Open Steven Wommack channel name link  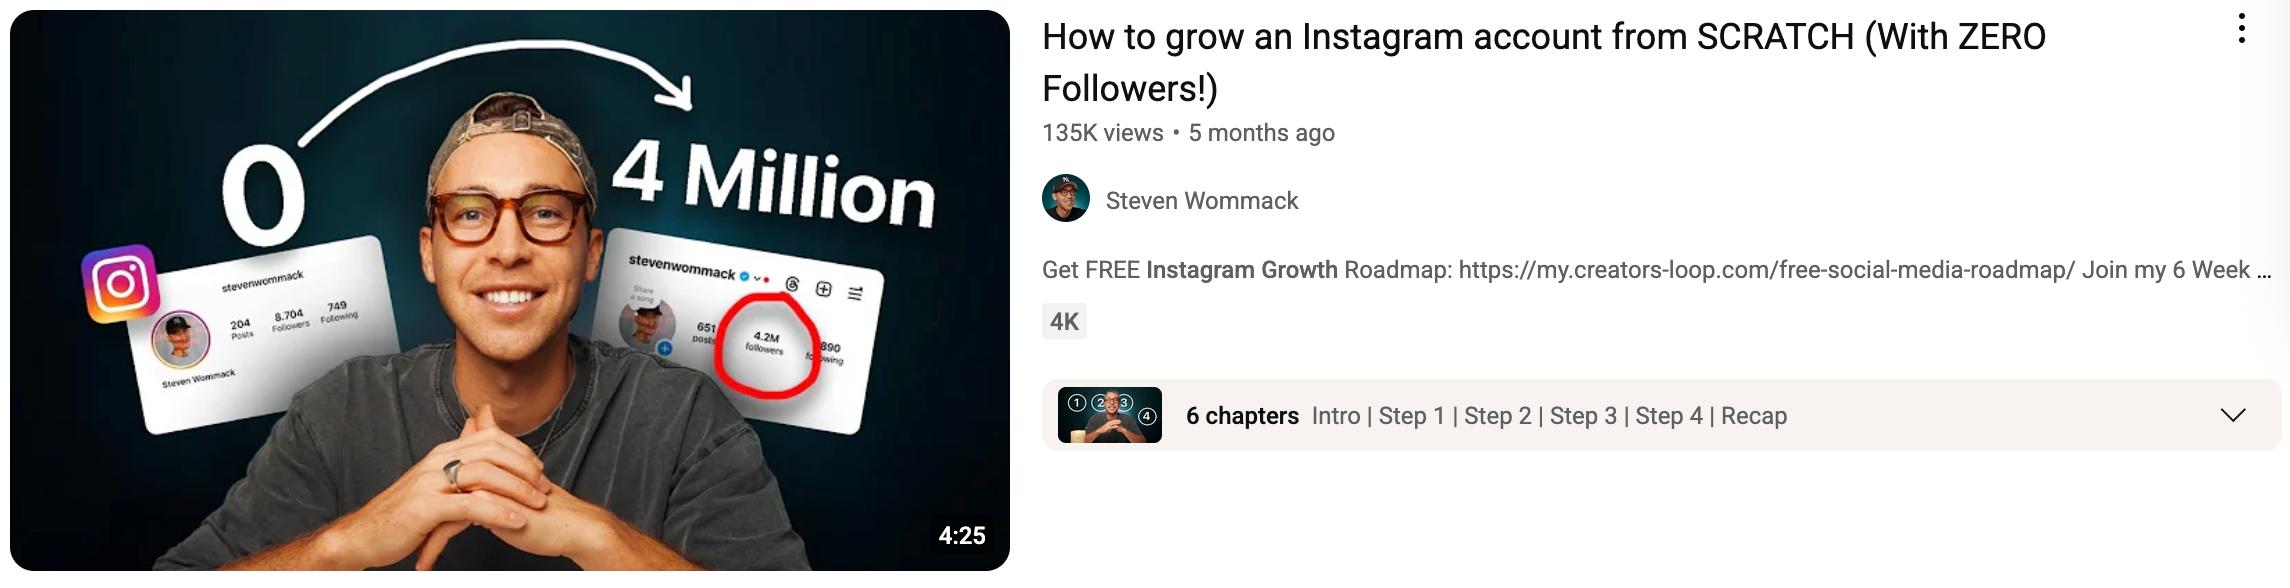(x=1202, y=201)
